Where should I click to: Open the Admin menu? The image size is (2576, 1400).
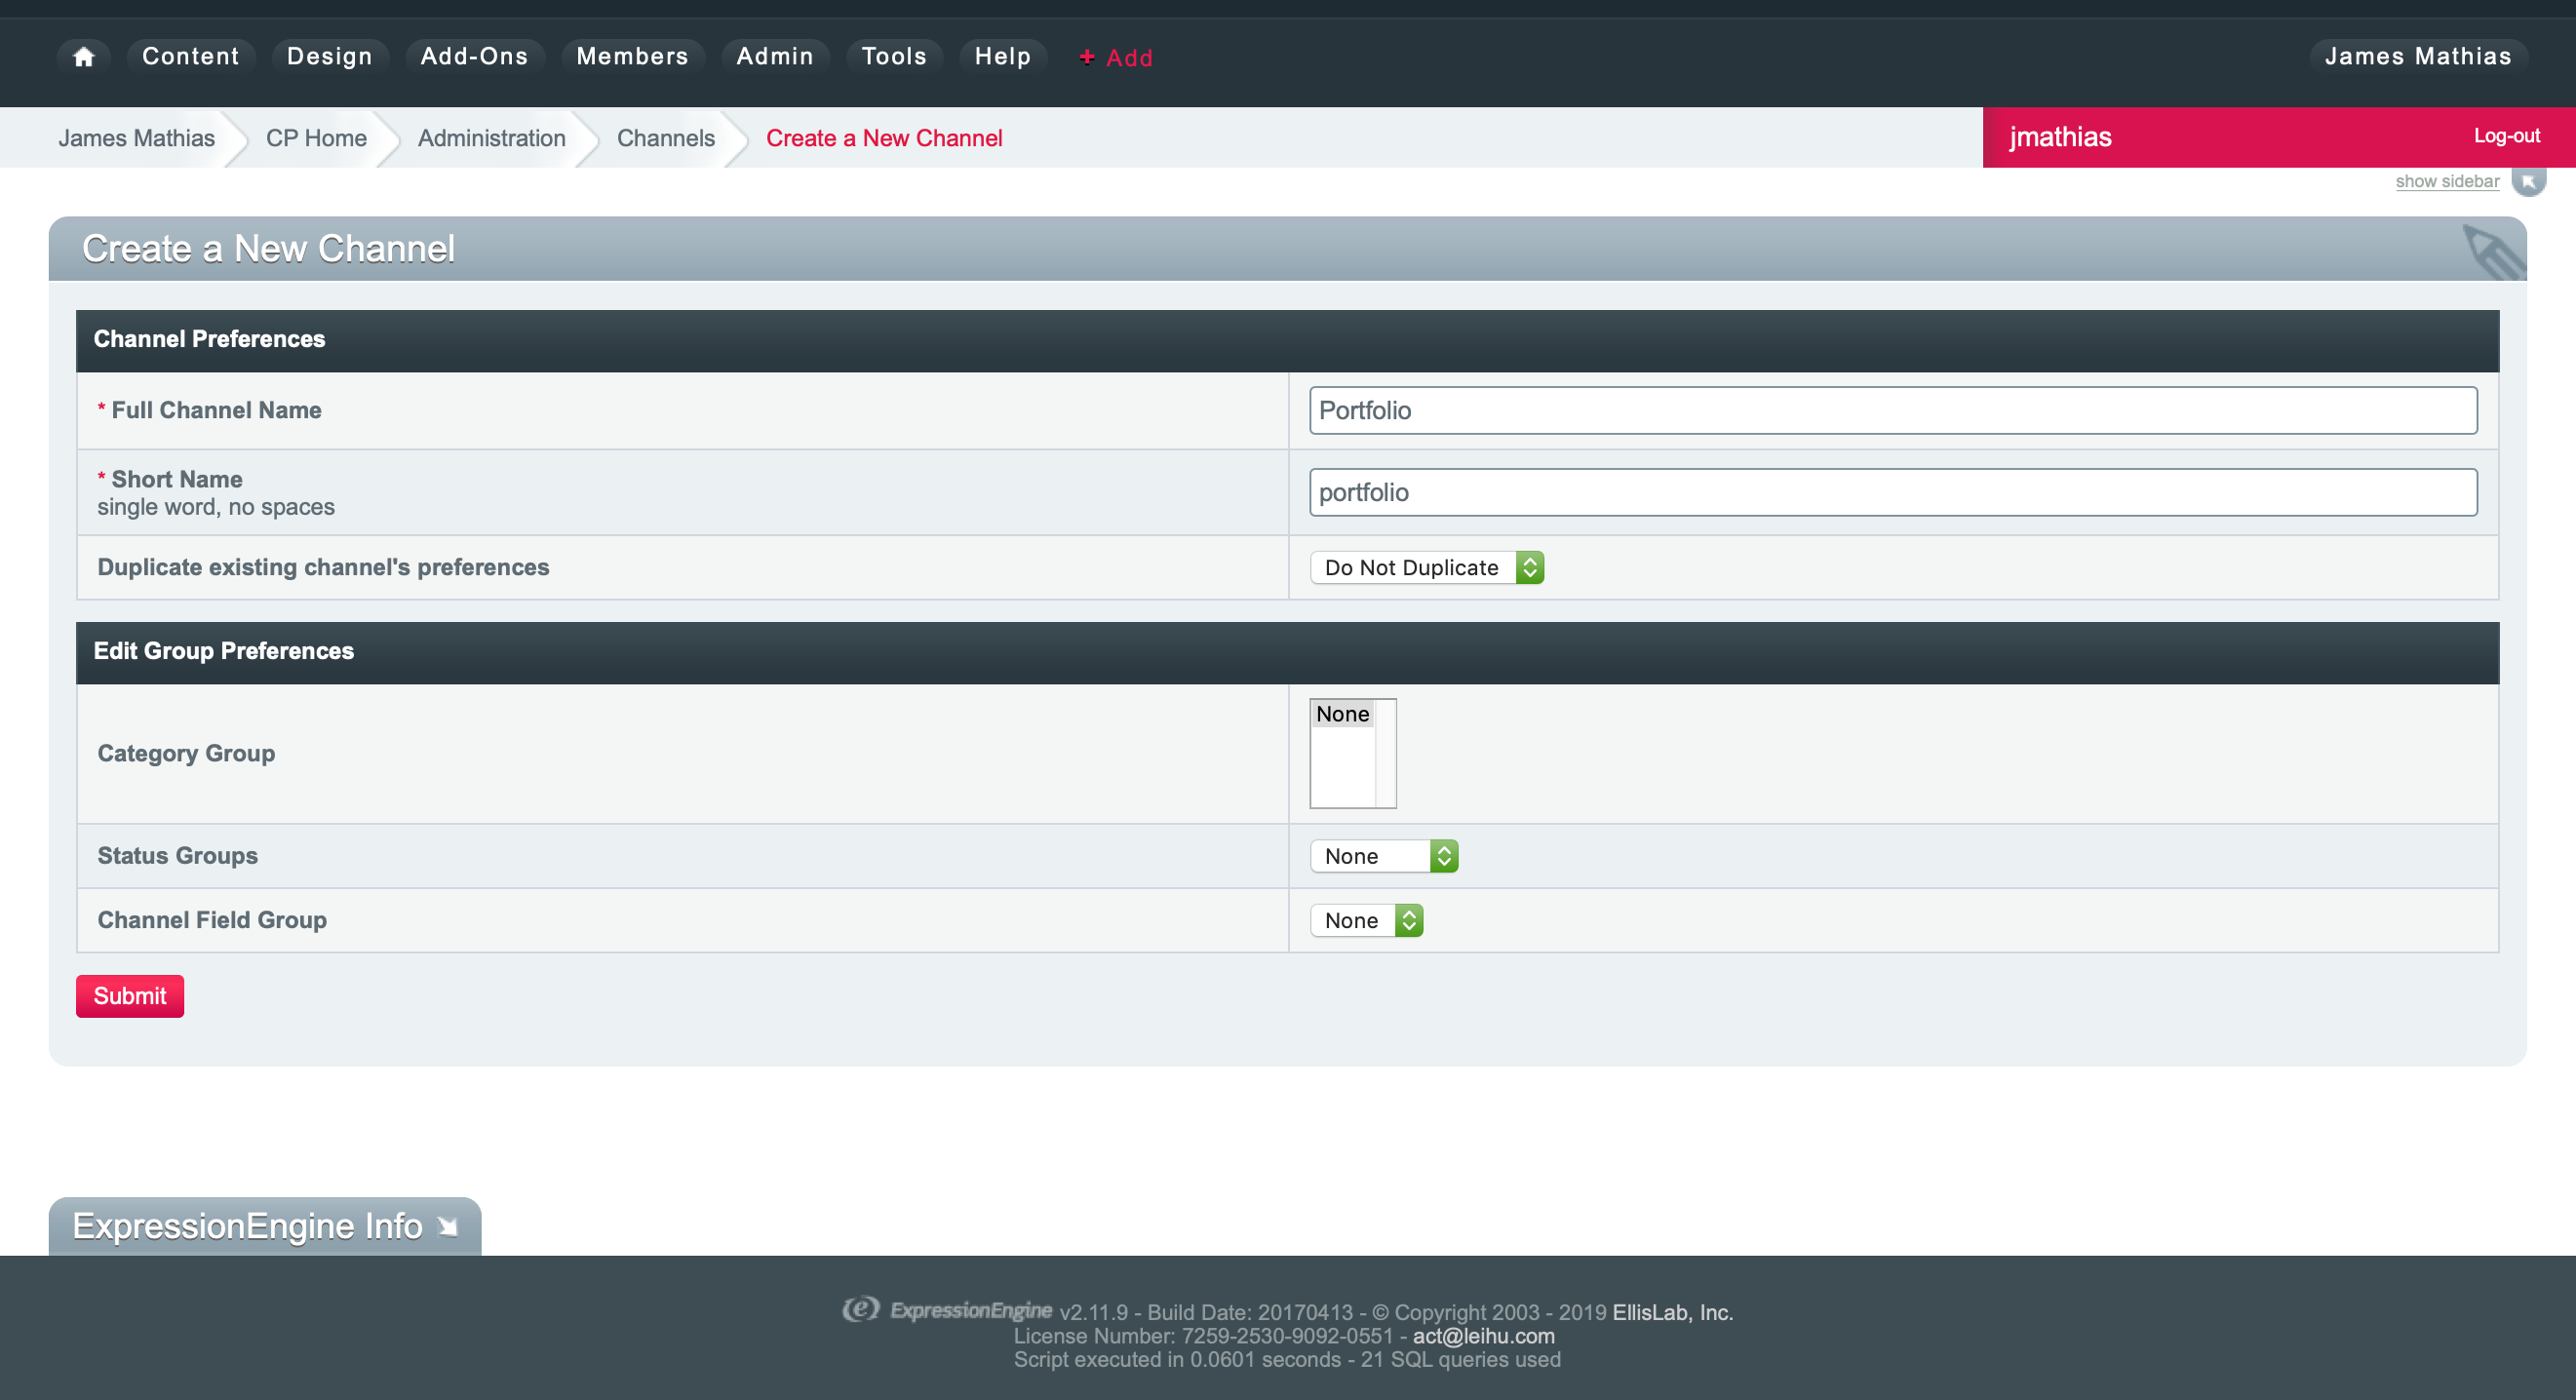(775, 57)
